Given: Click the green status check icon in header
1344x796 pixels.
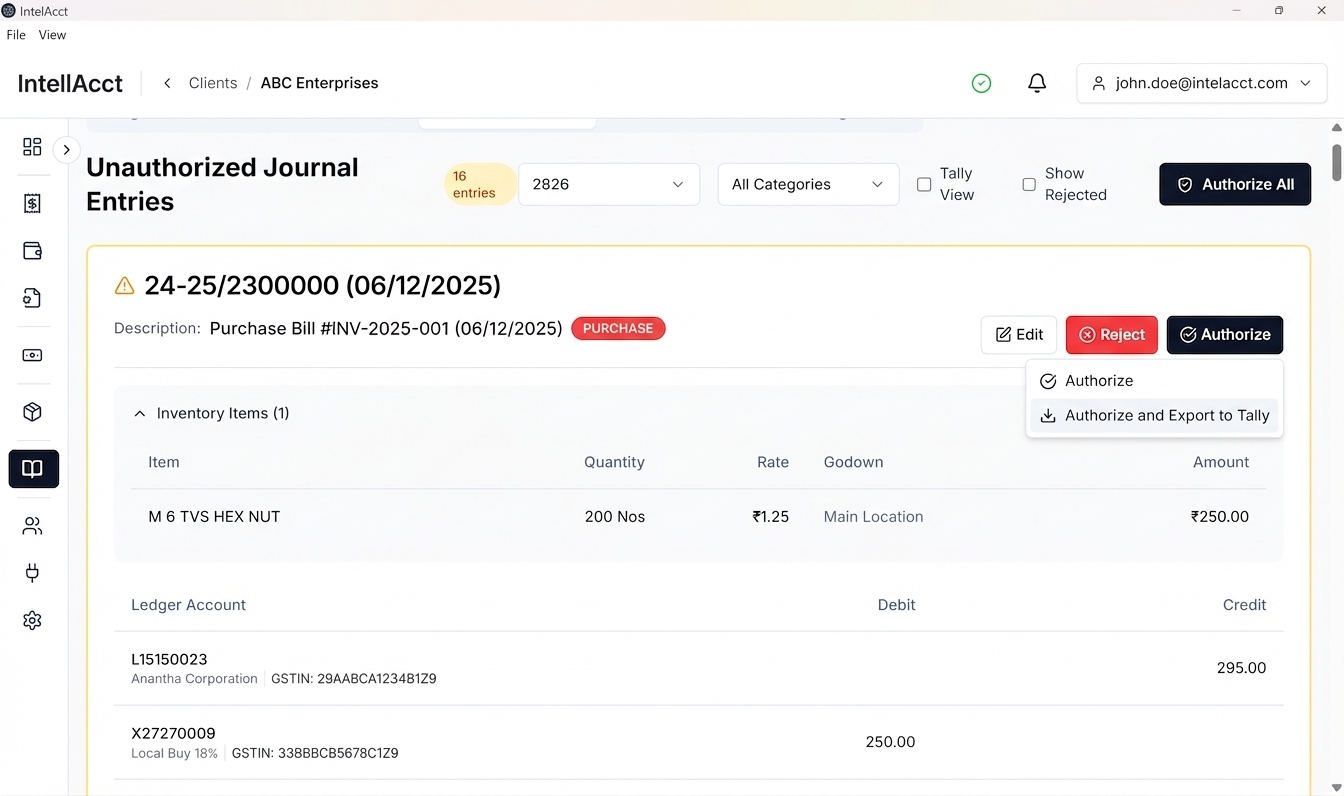Looking at the screenshot, I should pyautogui.click(x=981, y=83).
